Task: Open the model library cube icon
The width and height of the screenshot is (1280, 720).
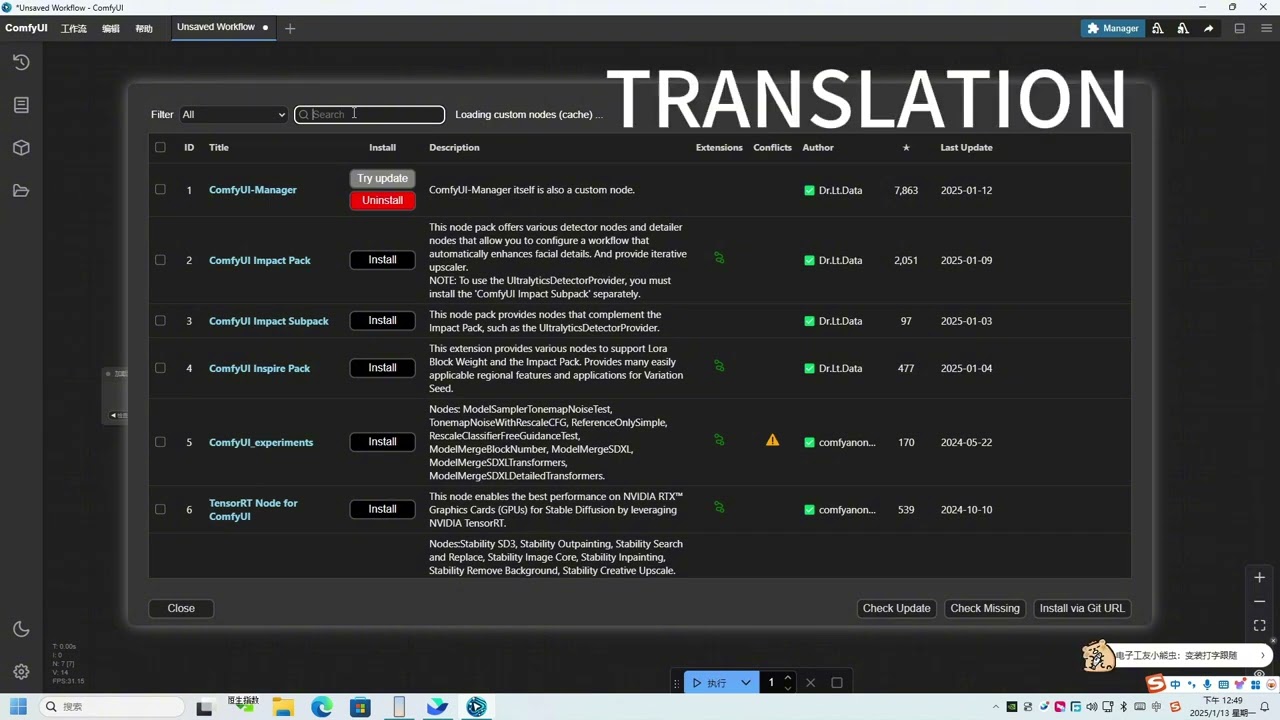Action: [21, 148]
